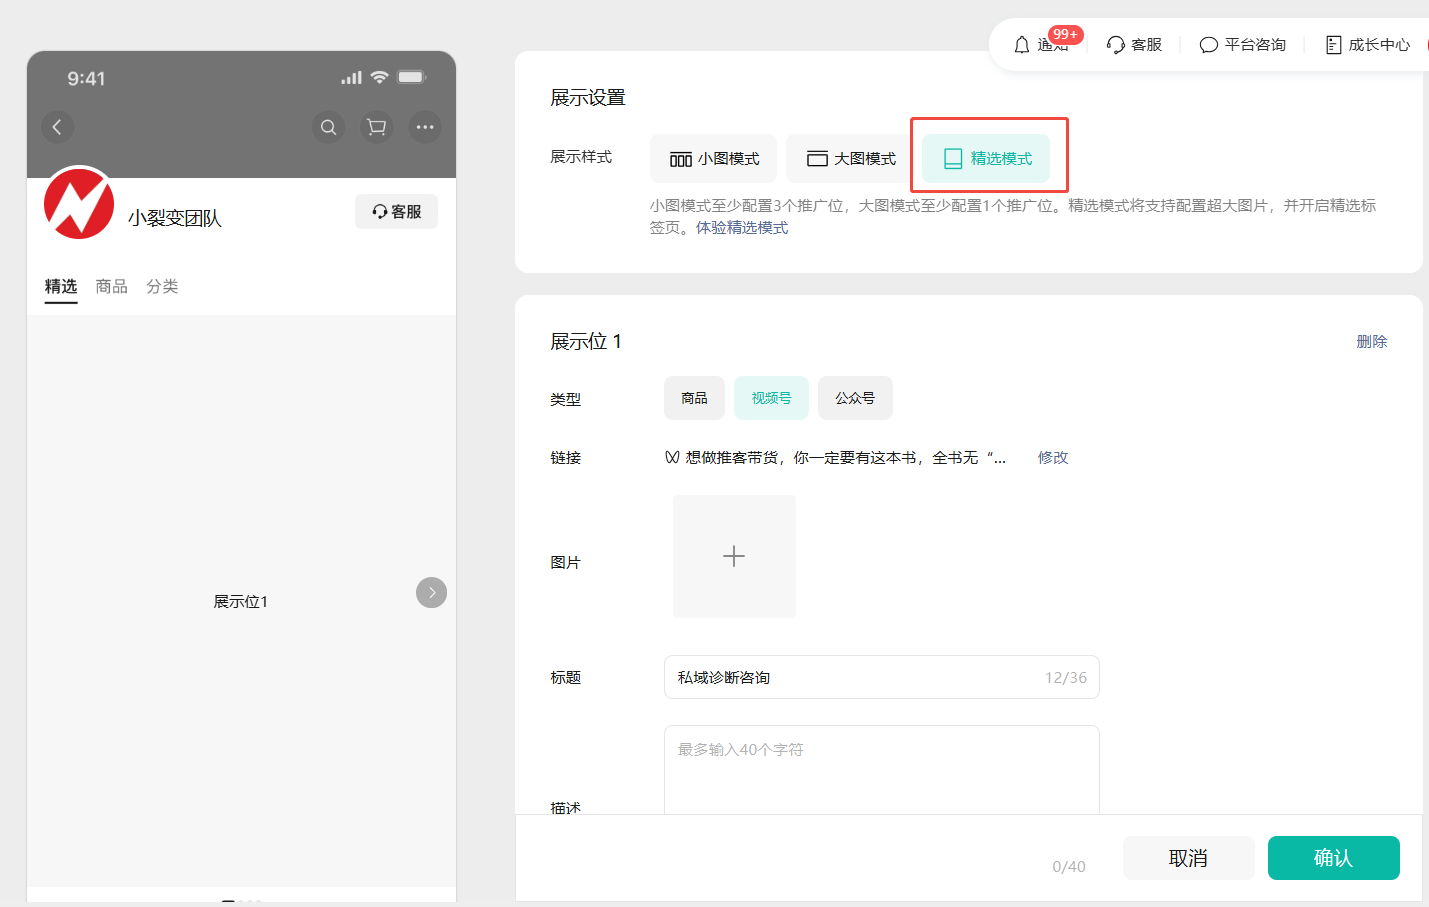Select 小图模式 display style

714,159
